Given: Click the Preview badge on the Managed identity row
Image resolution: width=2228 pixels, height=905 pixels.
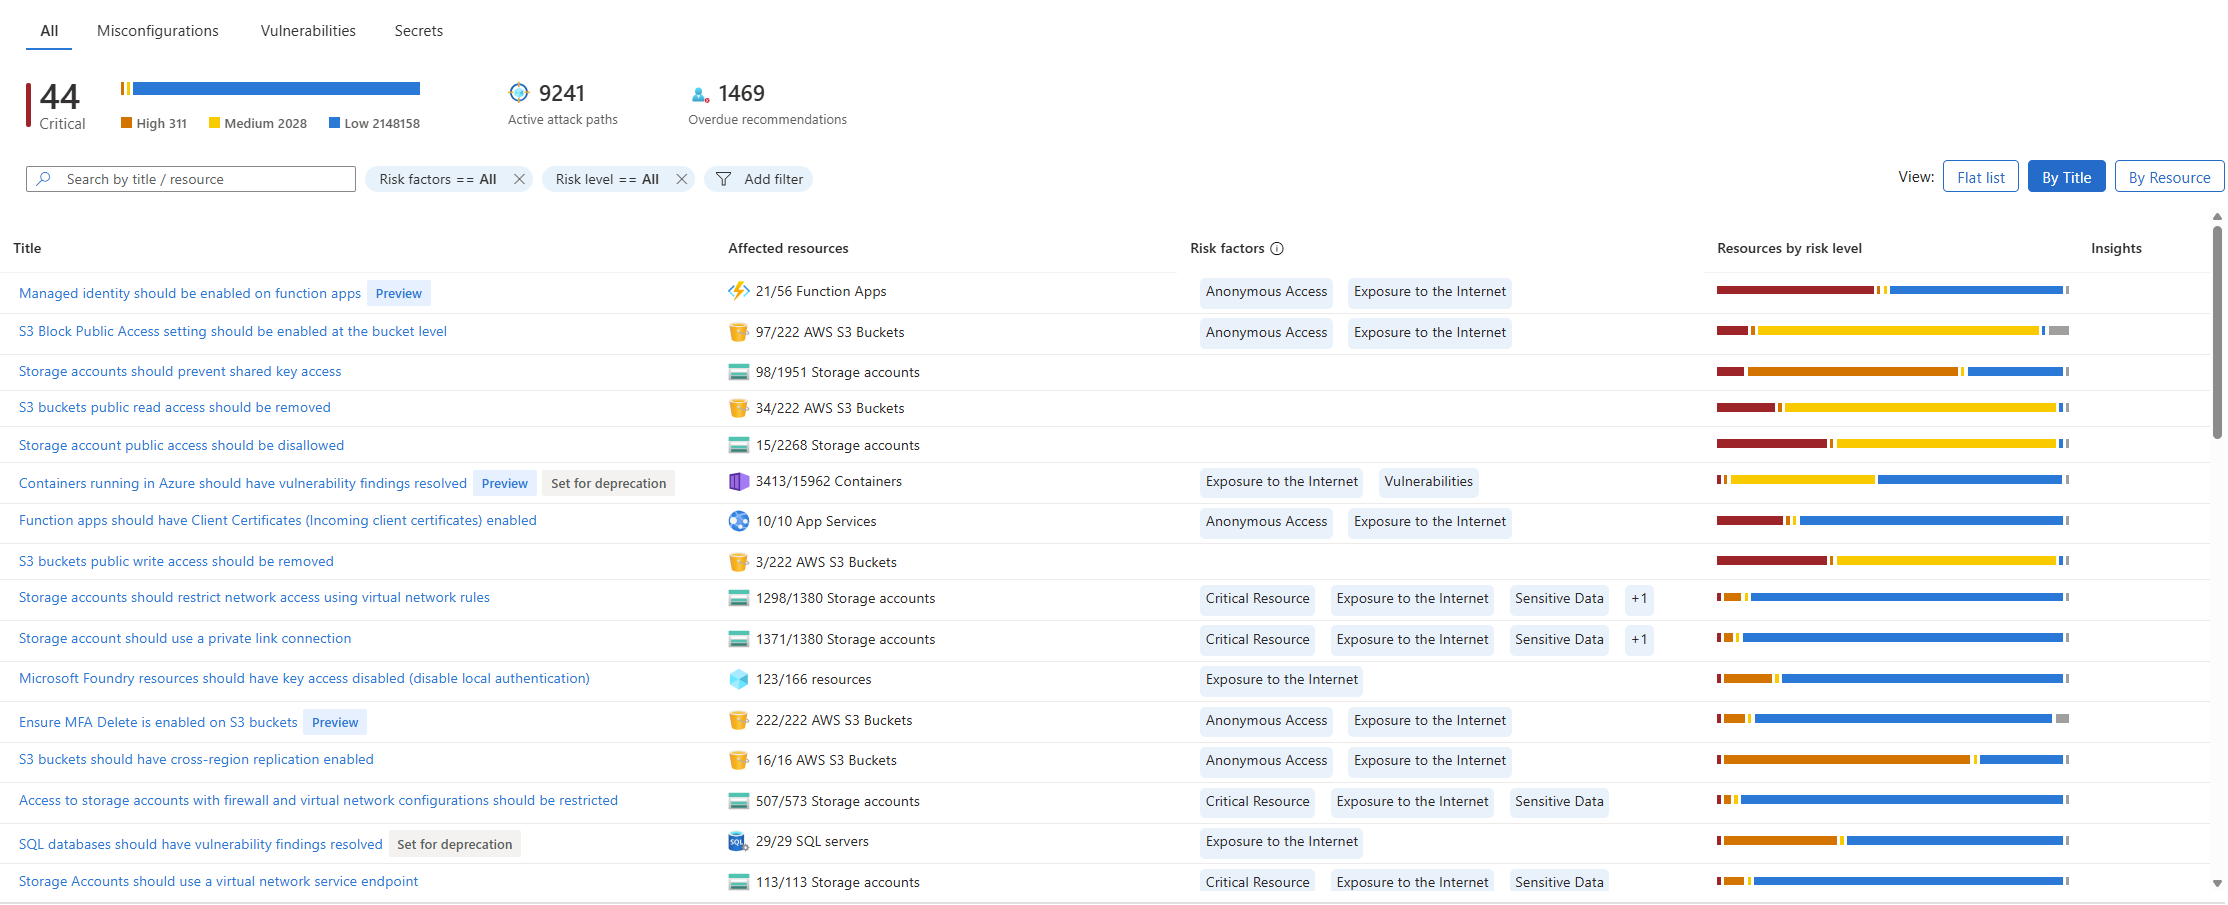Looking at the screenshot, I should pyautogui.click(x=399, y=293).
